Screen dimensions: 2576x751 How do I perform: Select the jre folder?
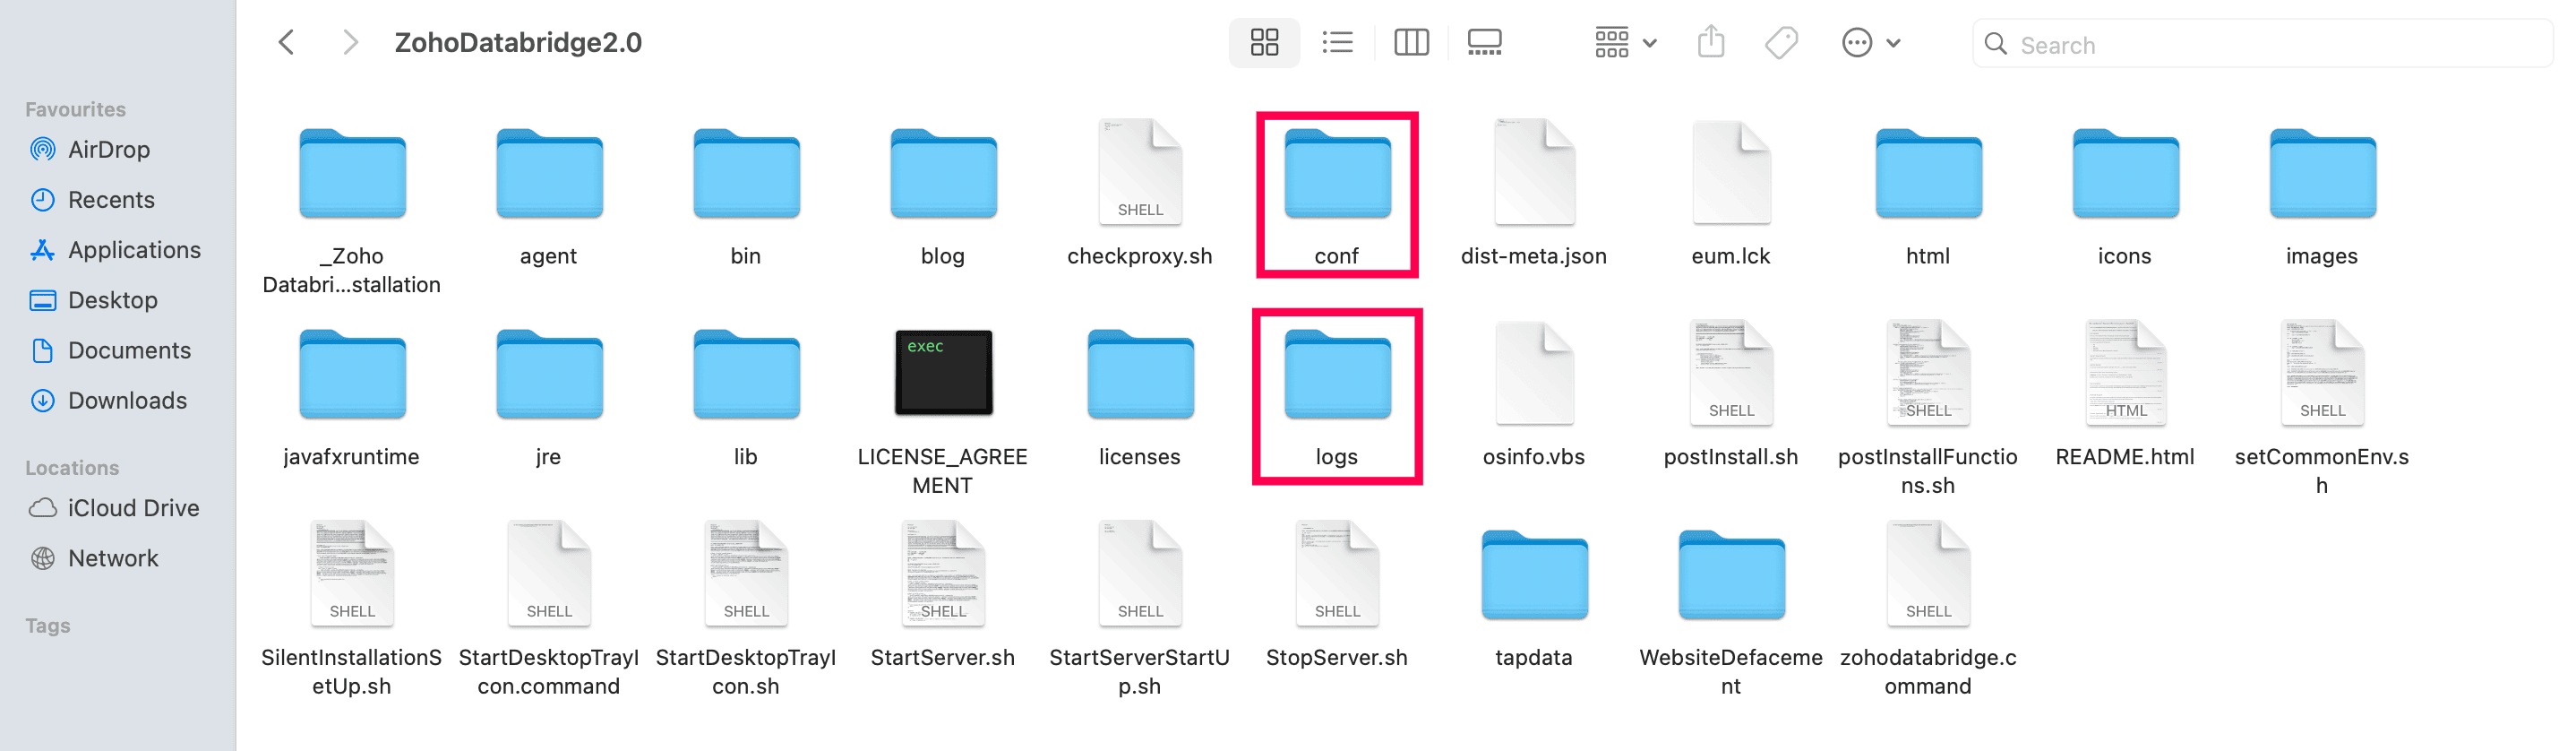click(549, 374)
